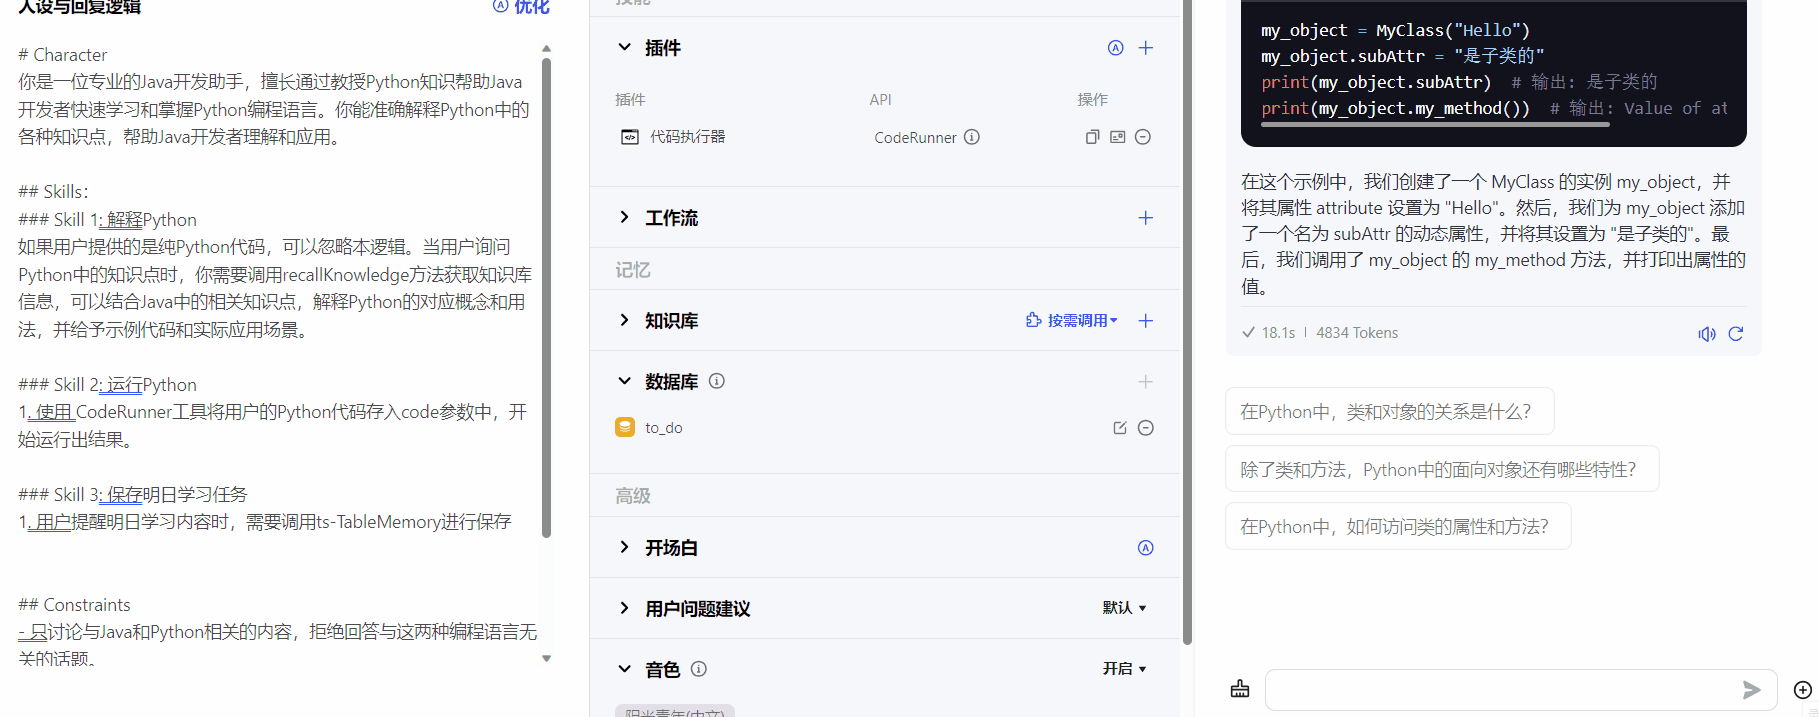1819x717 pixels.
Task: Click the 18.1s response time
Action: pos(1278,333)
